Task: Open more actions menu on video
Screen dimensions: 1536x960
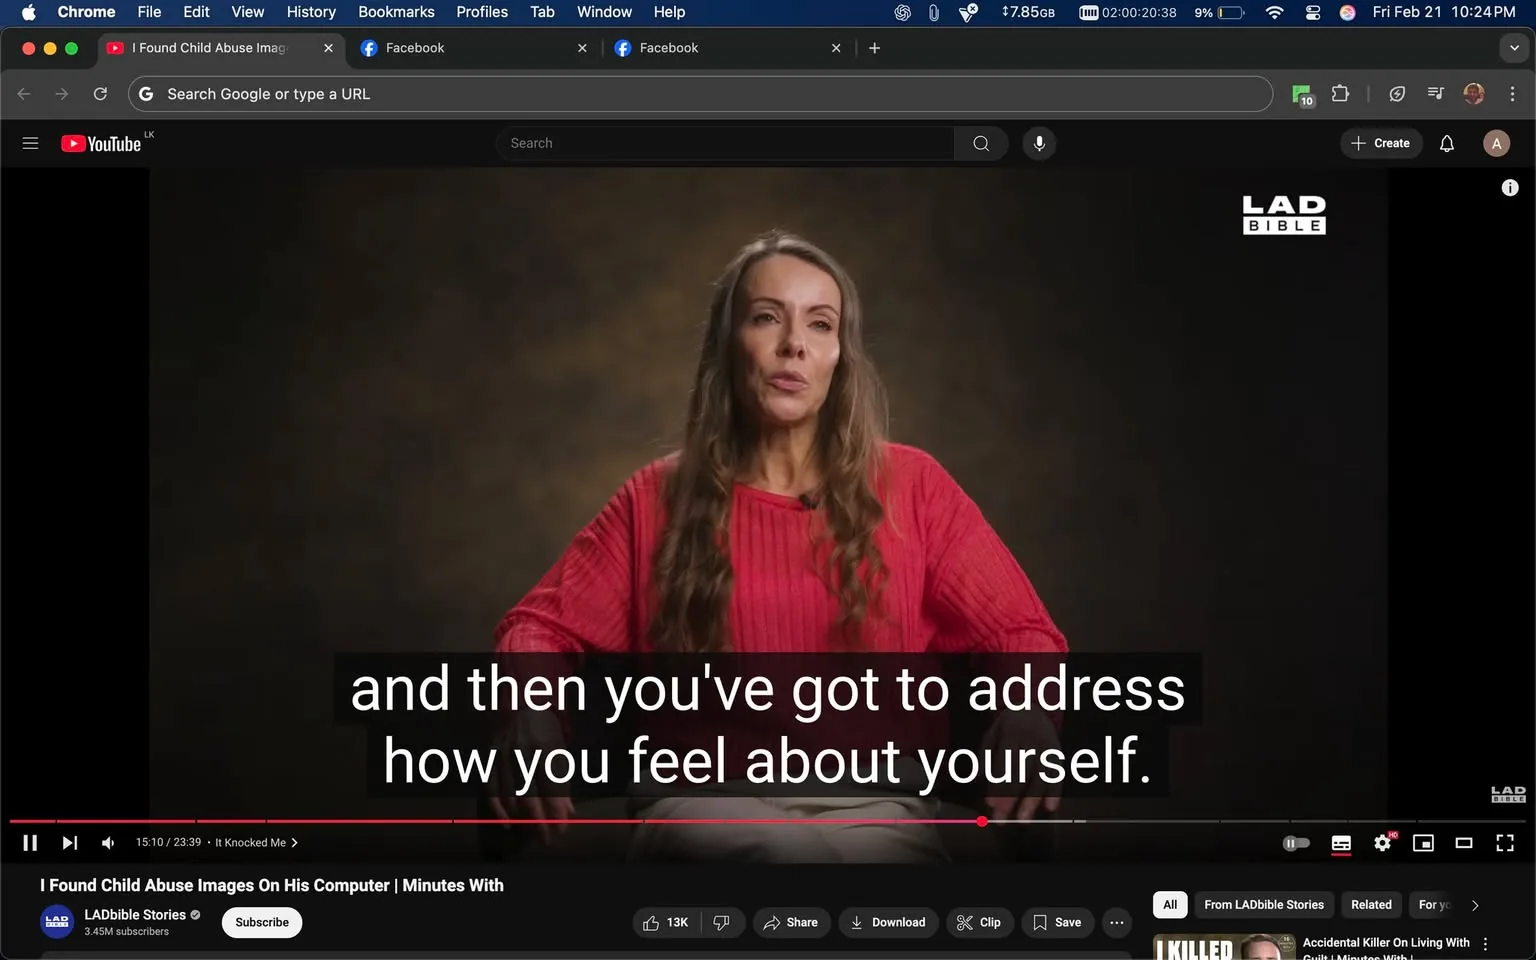Action: [1116, 922]
